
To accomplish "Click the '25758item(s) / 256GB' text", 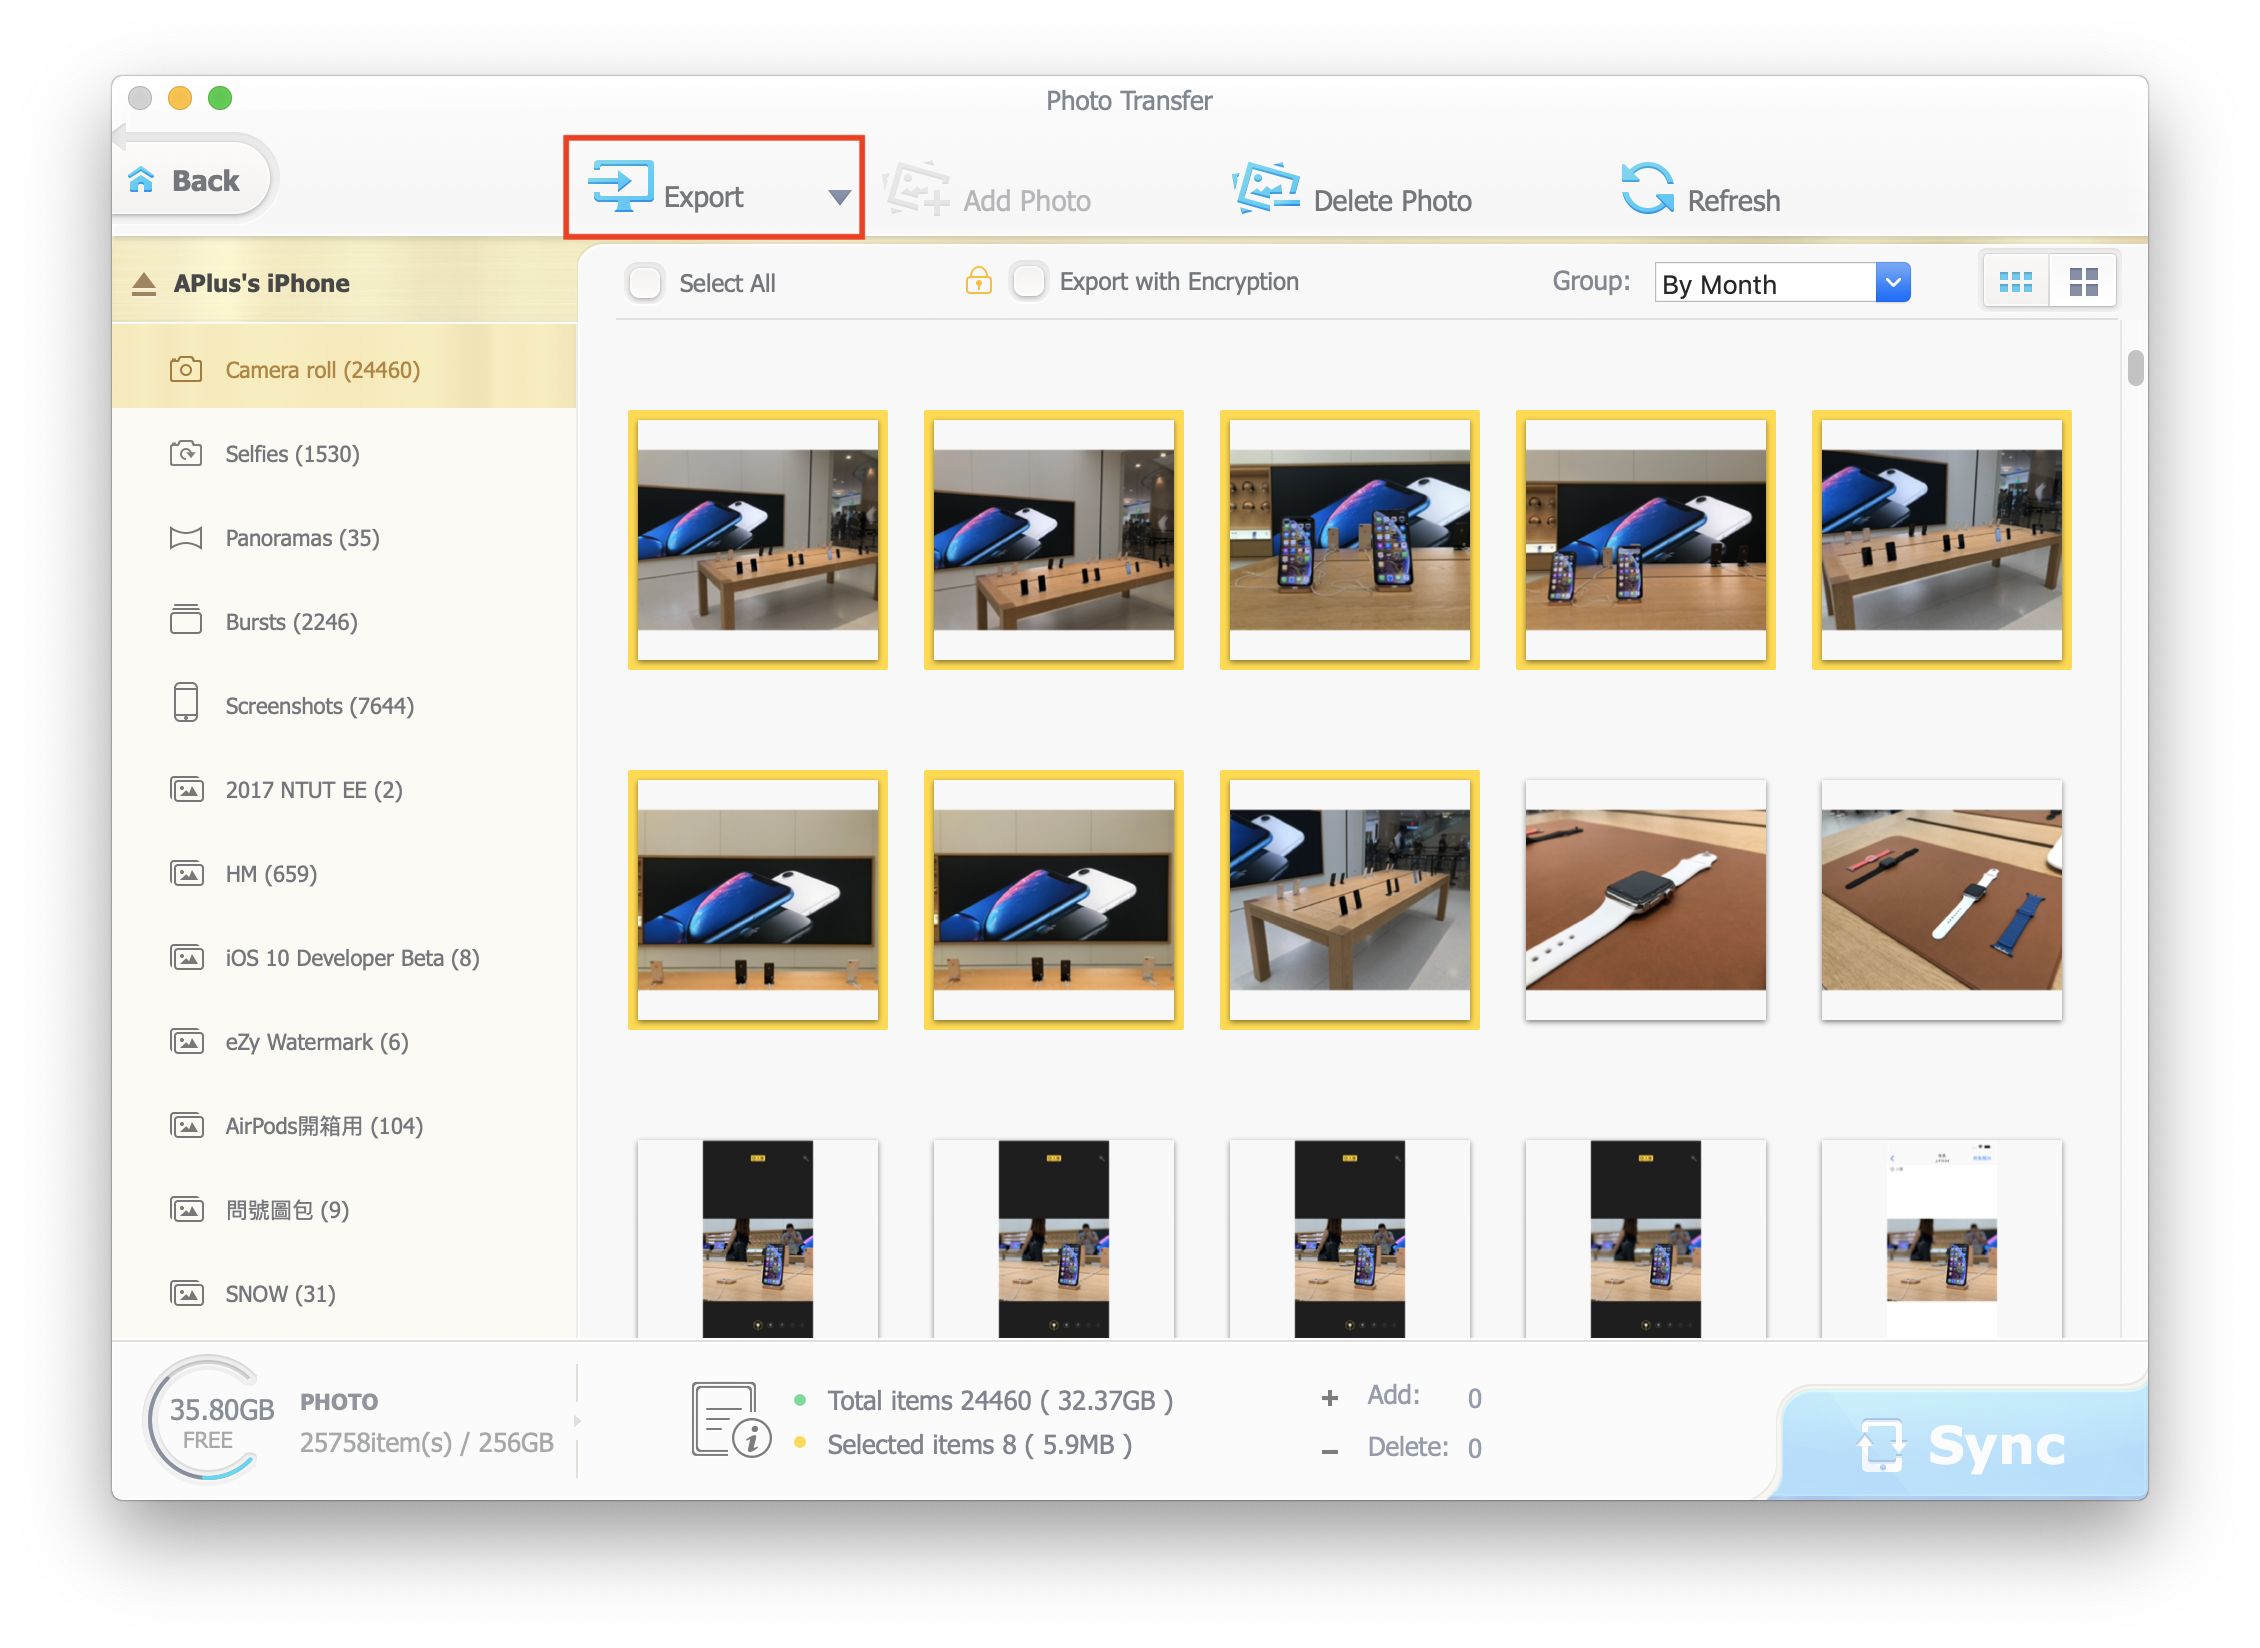I will pyautogui.click(x=427, y=1443).
